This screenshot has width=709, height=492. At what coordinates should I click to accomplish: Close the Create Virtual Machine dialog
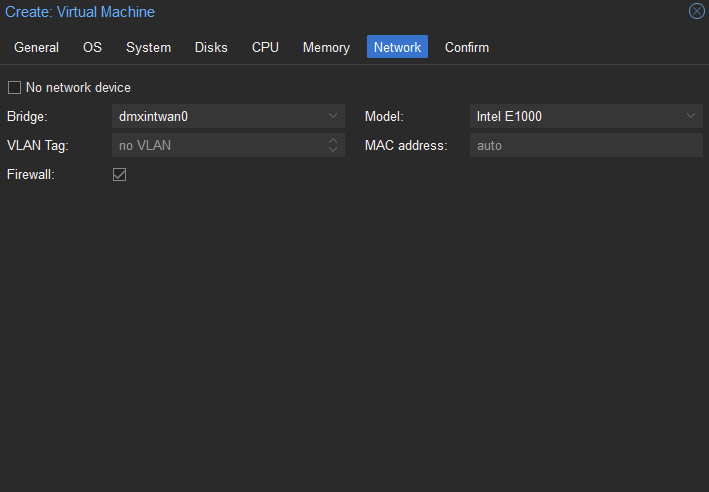[696, 11]
